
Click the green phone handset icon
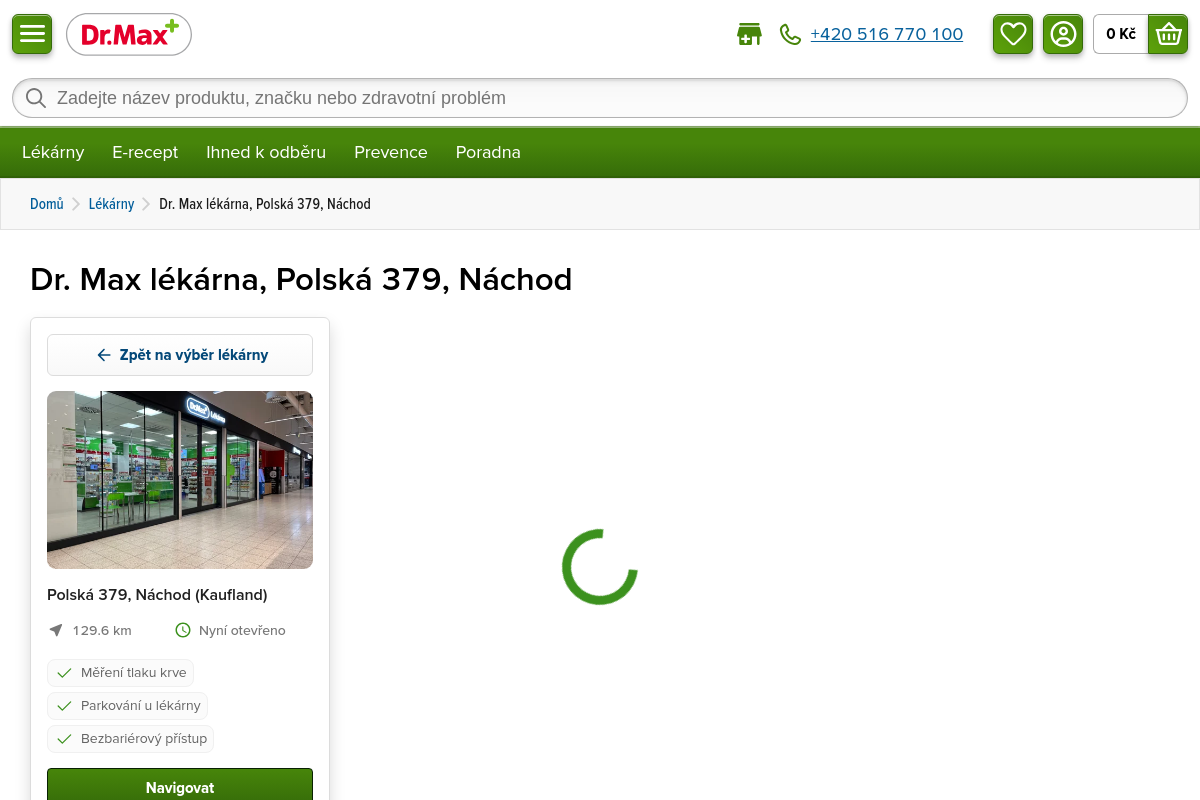[x=790, y=35]
